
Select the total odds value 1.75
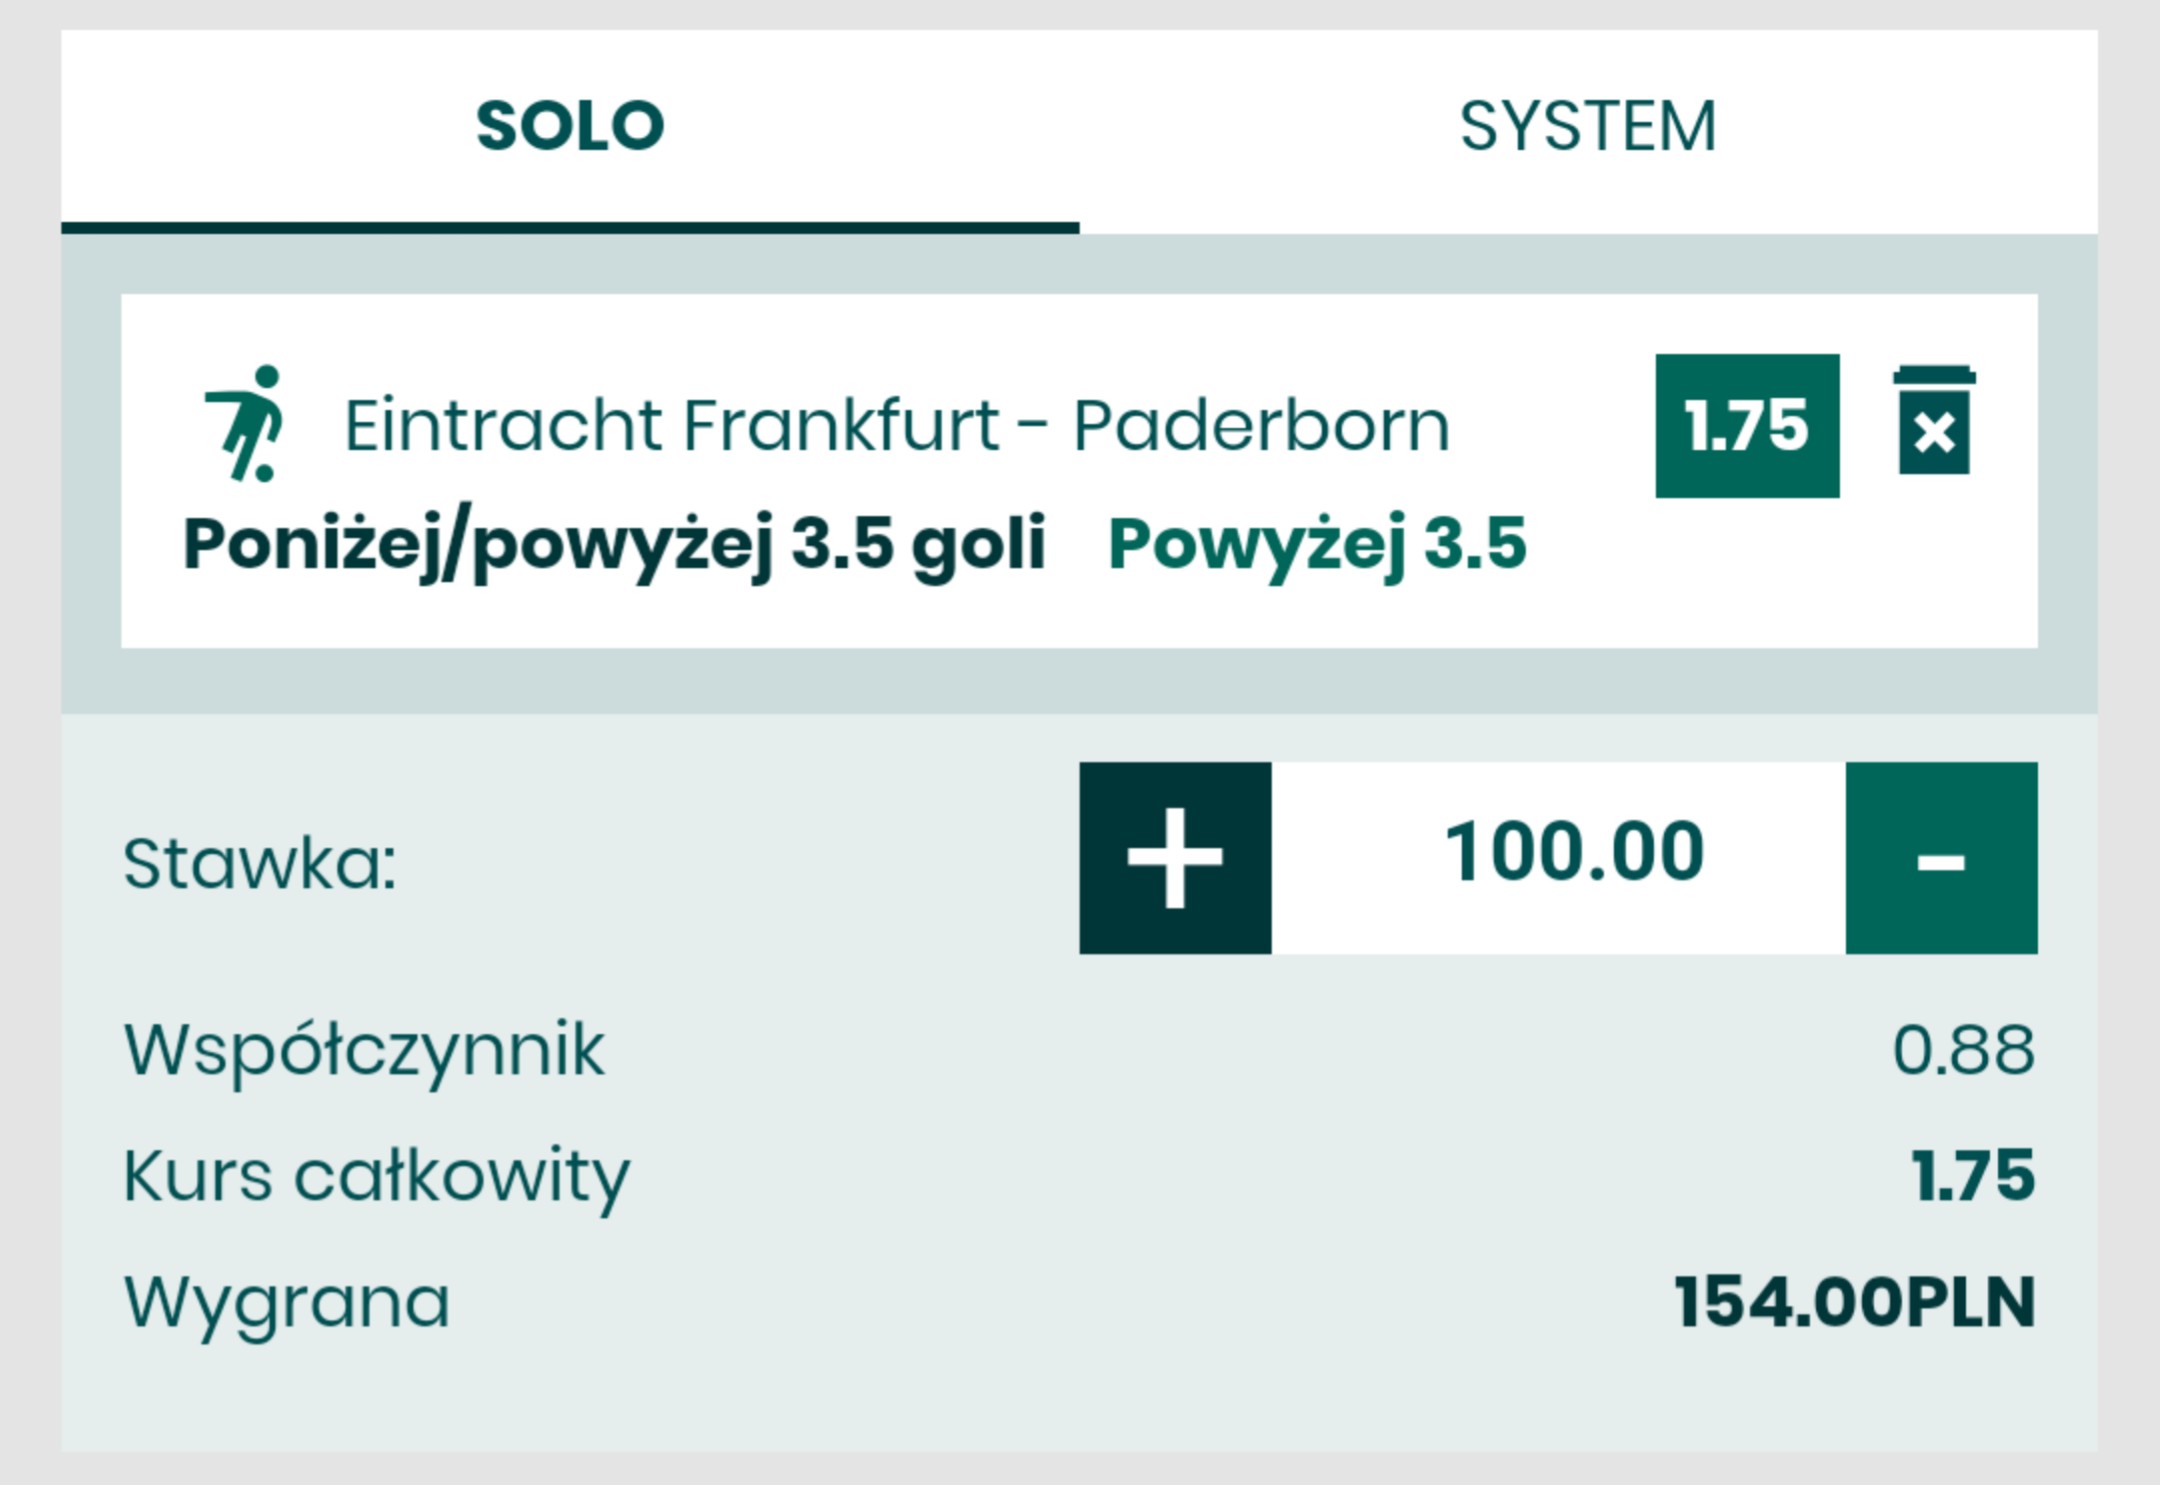(1973, 1176)
